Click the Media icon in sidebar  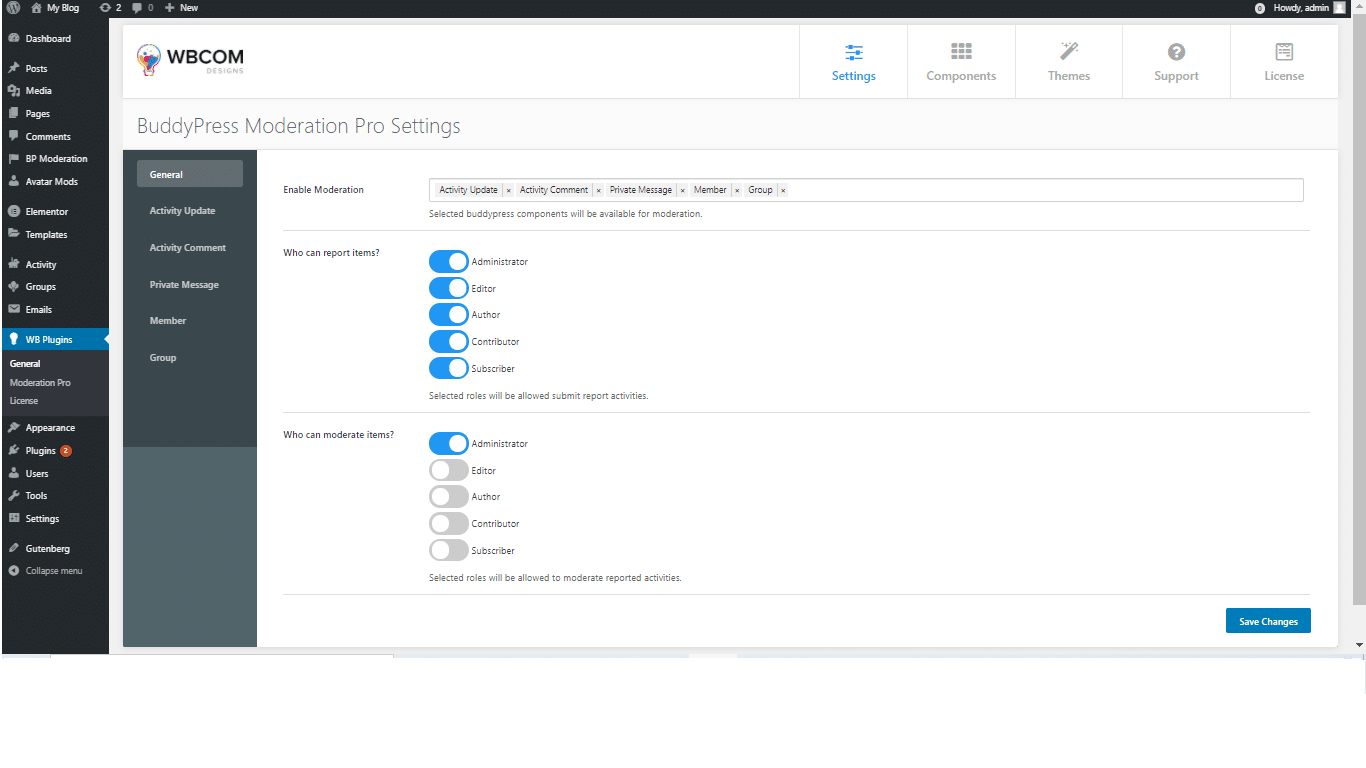coord(14,91)
